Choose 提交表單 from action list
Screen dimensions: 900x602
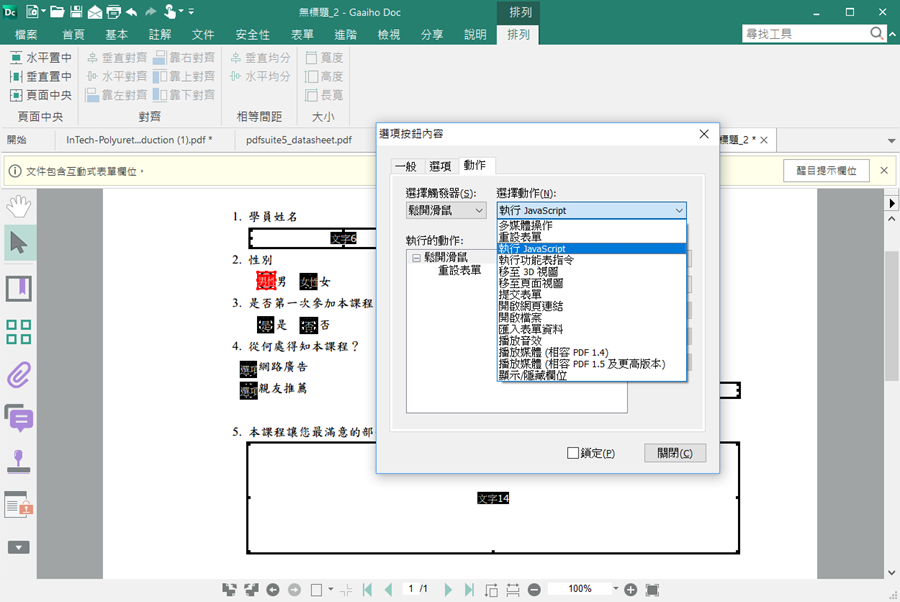point(522,294)
